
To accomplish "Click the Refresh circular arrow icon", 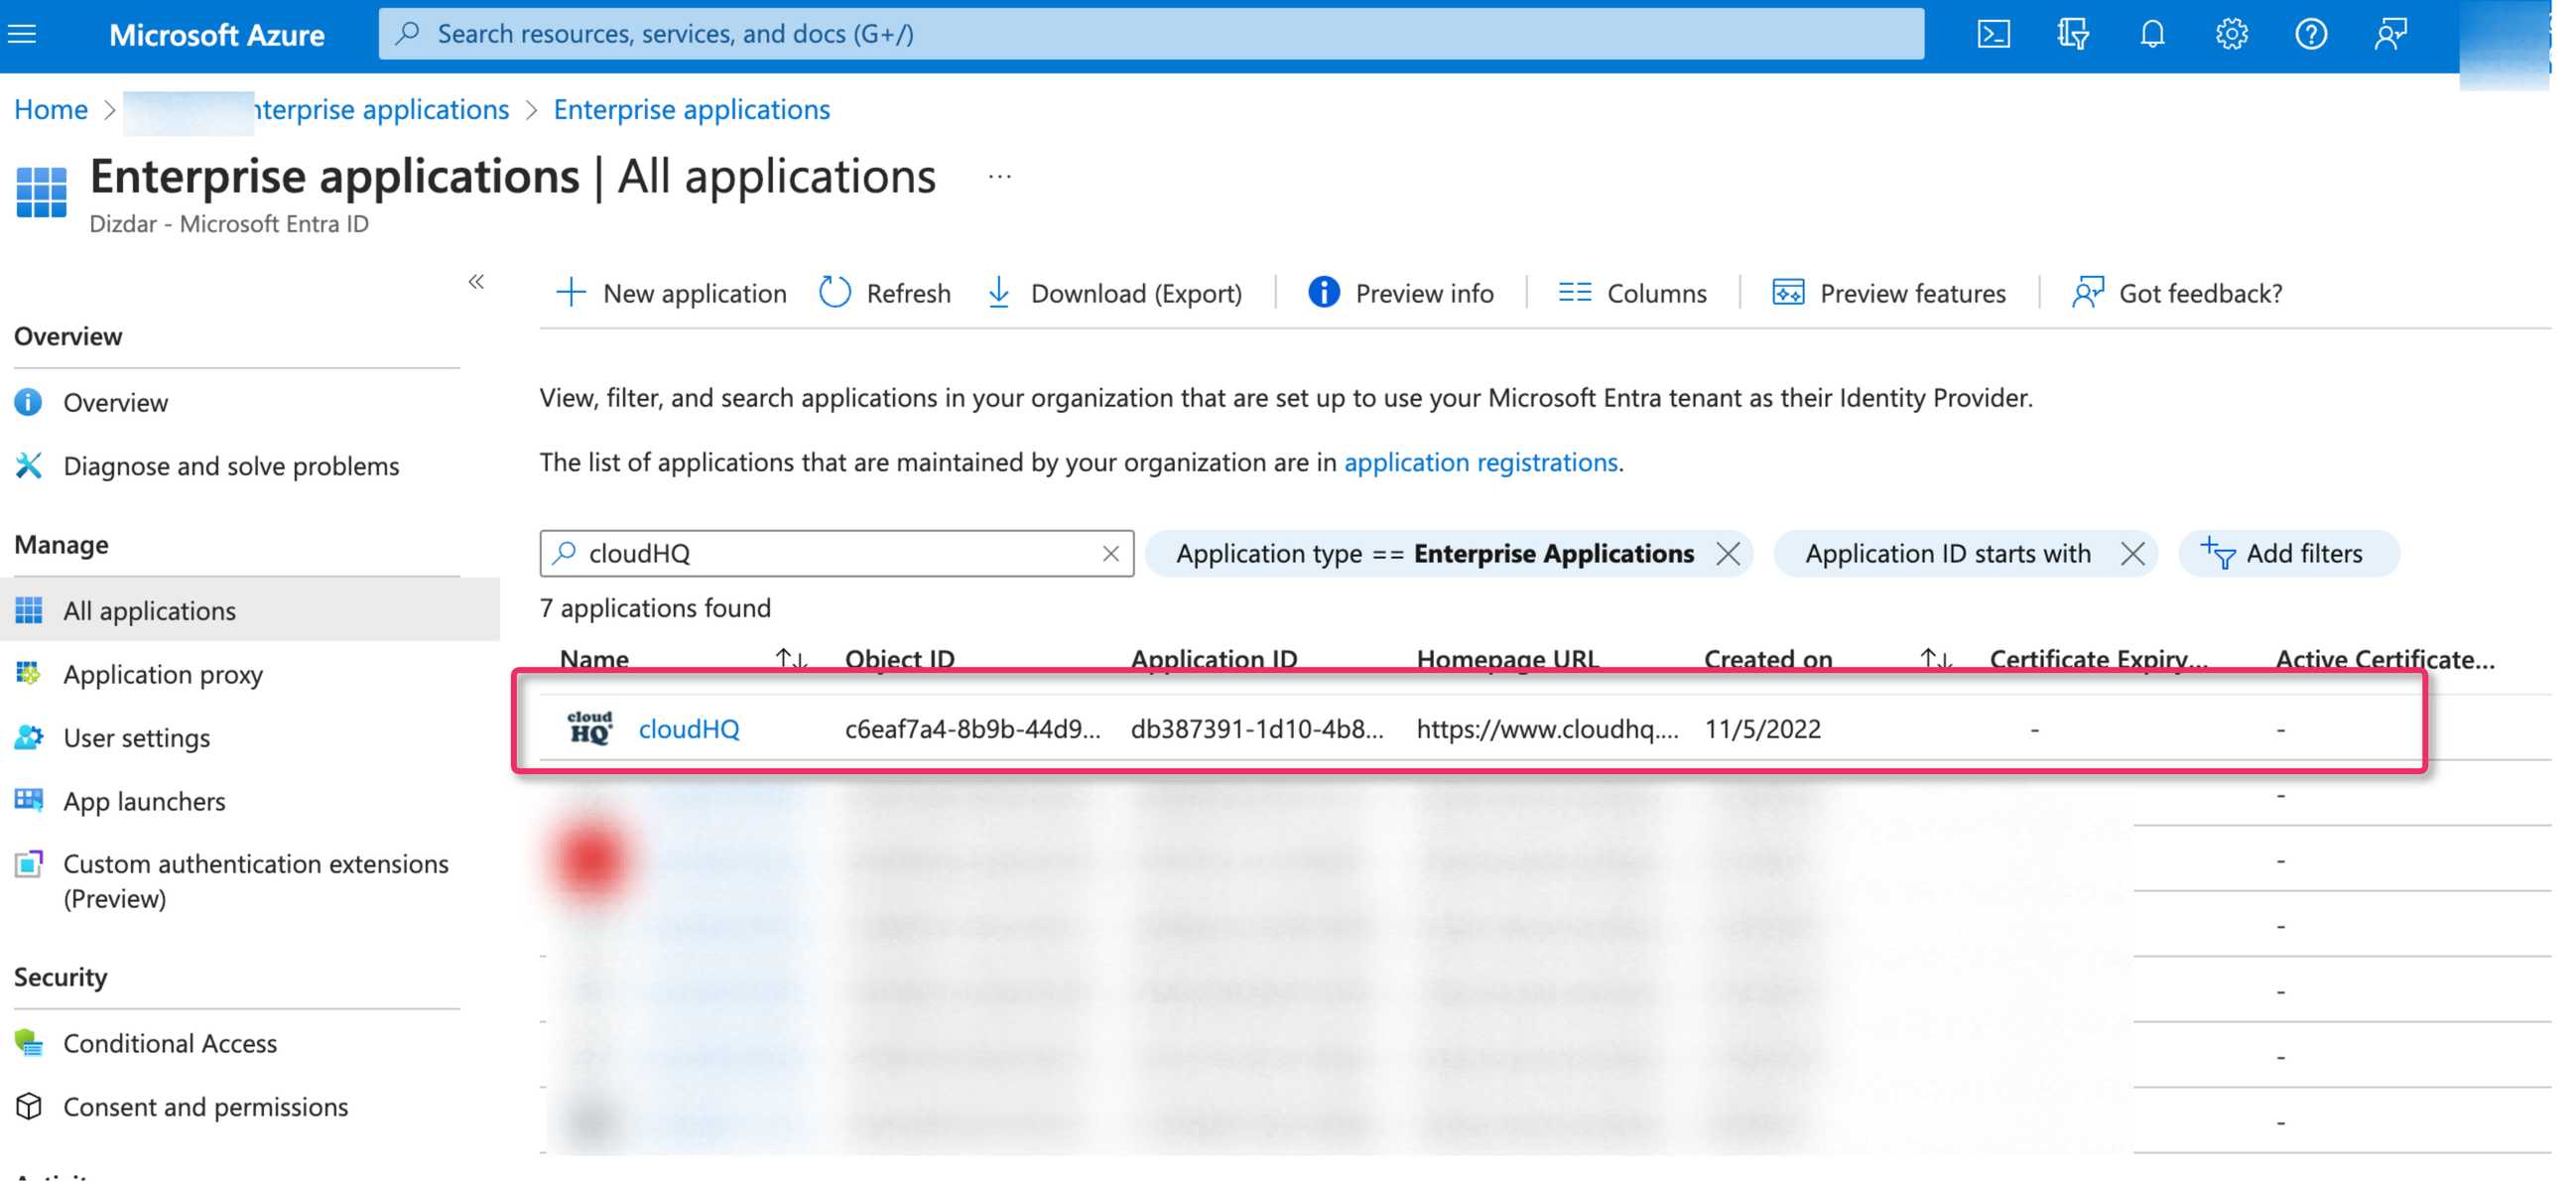I will tap(834, 292).
